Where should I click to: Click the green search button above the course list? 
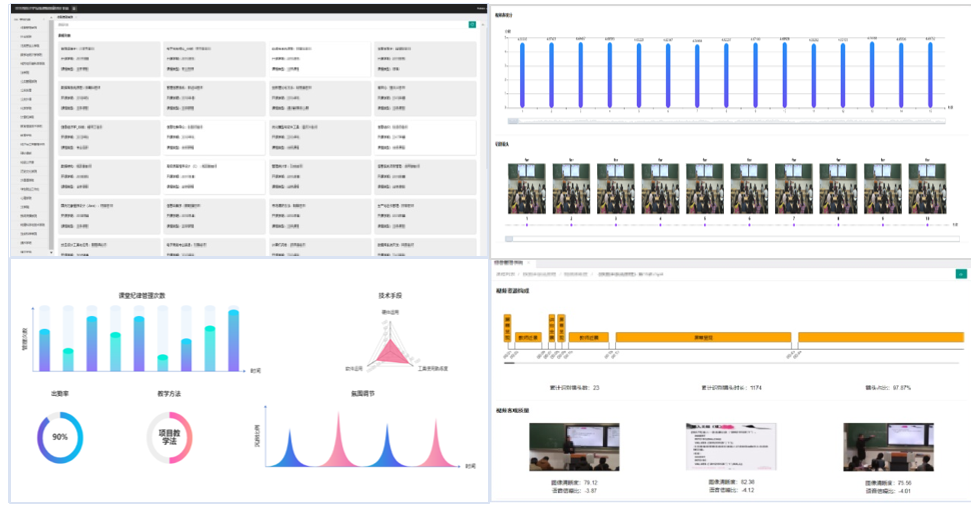[472, 24]
